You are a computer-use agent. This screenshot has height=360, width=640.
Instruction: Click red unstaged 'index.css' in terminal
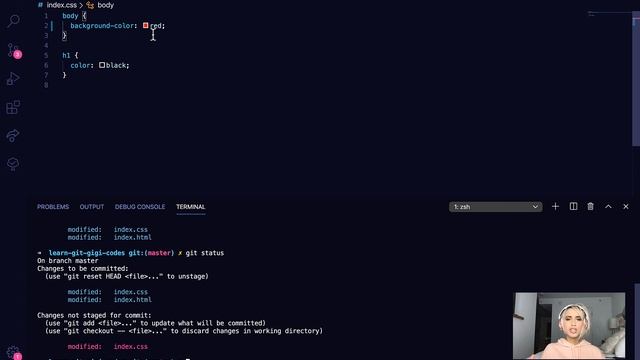(x=131, y=347)
